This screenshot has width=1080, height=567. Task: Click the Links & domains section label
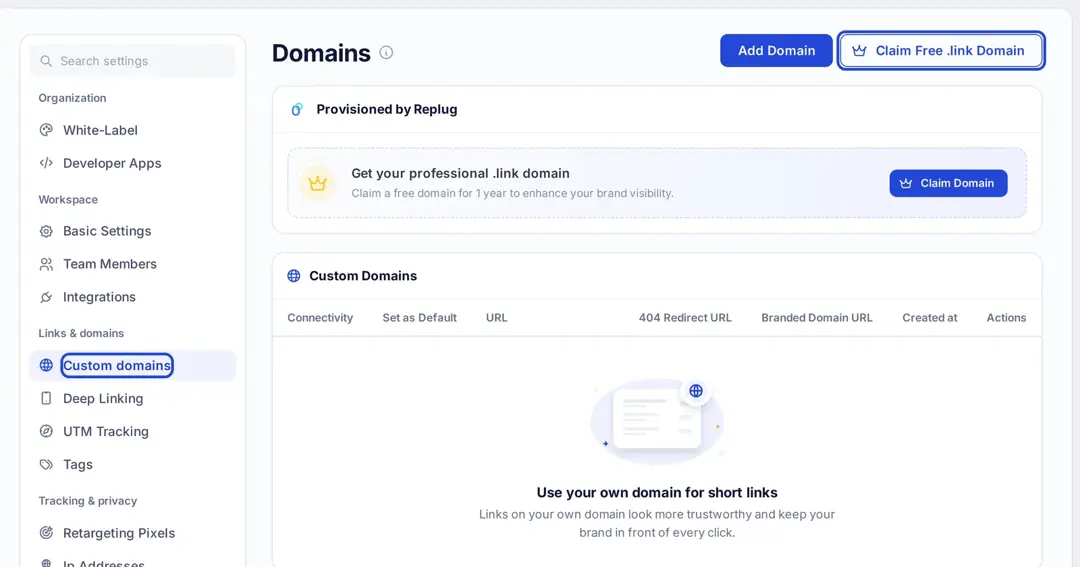(81, 333)
